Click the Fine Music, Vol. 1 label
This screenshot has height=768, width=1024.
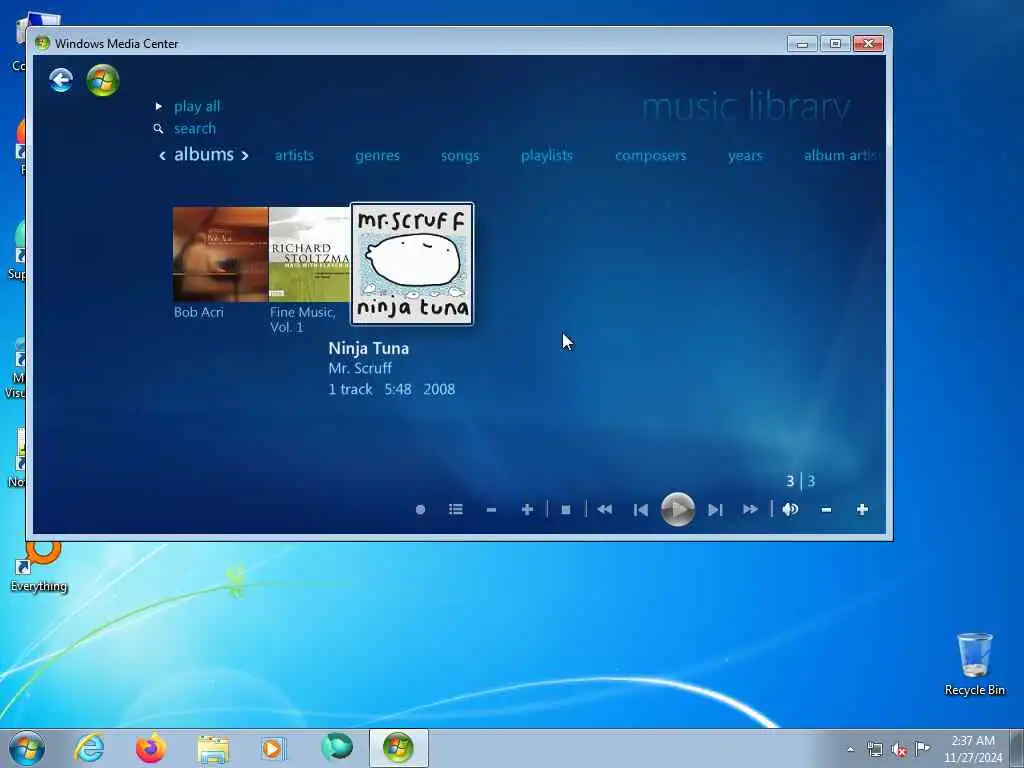pyautogui.click(x=302, y=319)
